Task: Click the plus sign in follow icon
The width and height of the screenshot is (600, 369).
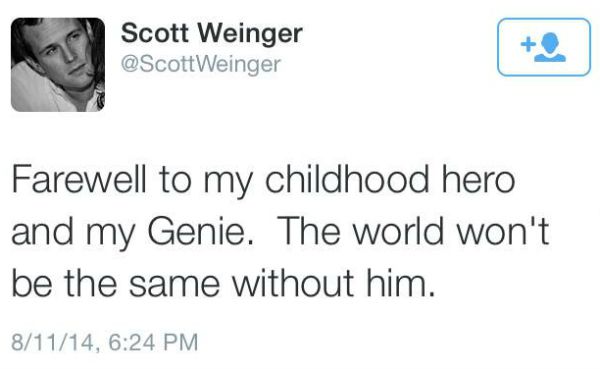Action: tap(528, 44)
